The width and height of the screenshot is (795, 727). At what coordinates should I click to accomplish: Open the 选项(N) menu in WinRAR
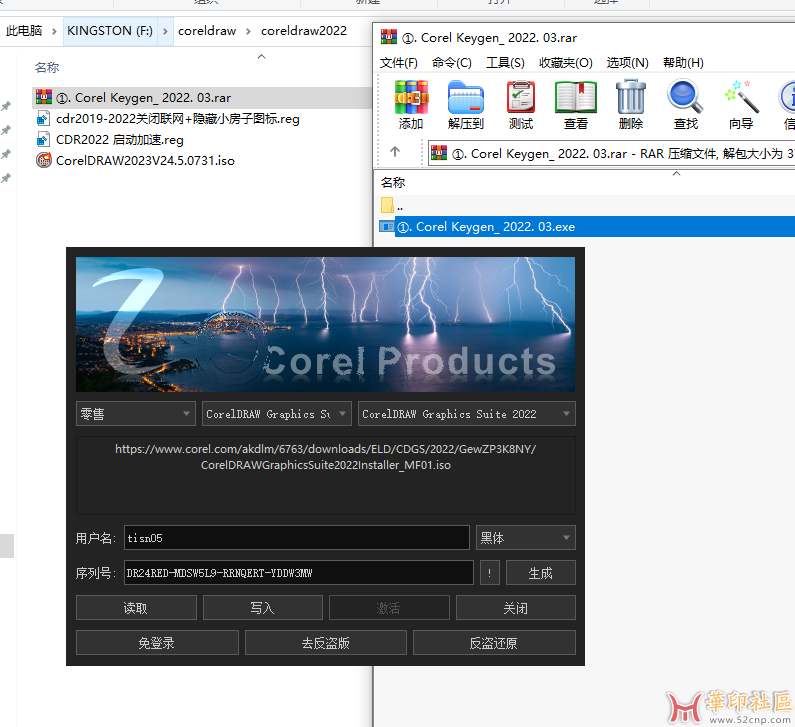tap(628, 62)
